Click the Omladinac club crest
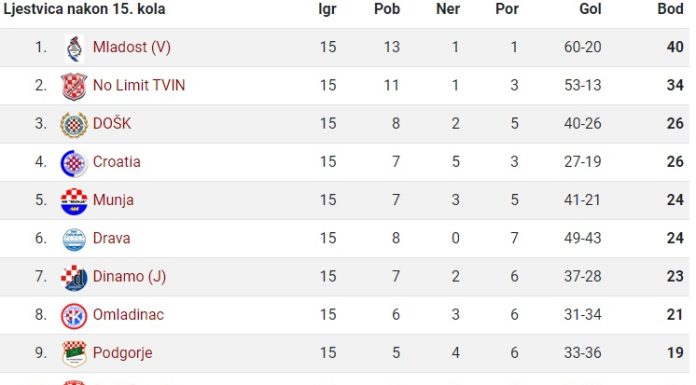The image size is (696, 385). [x=74, y=316]
